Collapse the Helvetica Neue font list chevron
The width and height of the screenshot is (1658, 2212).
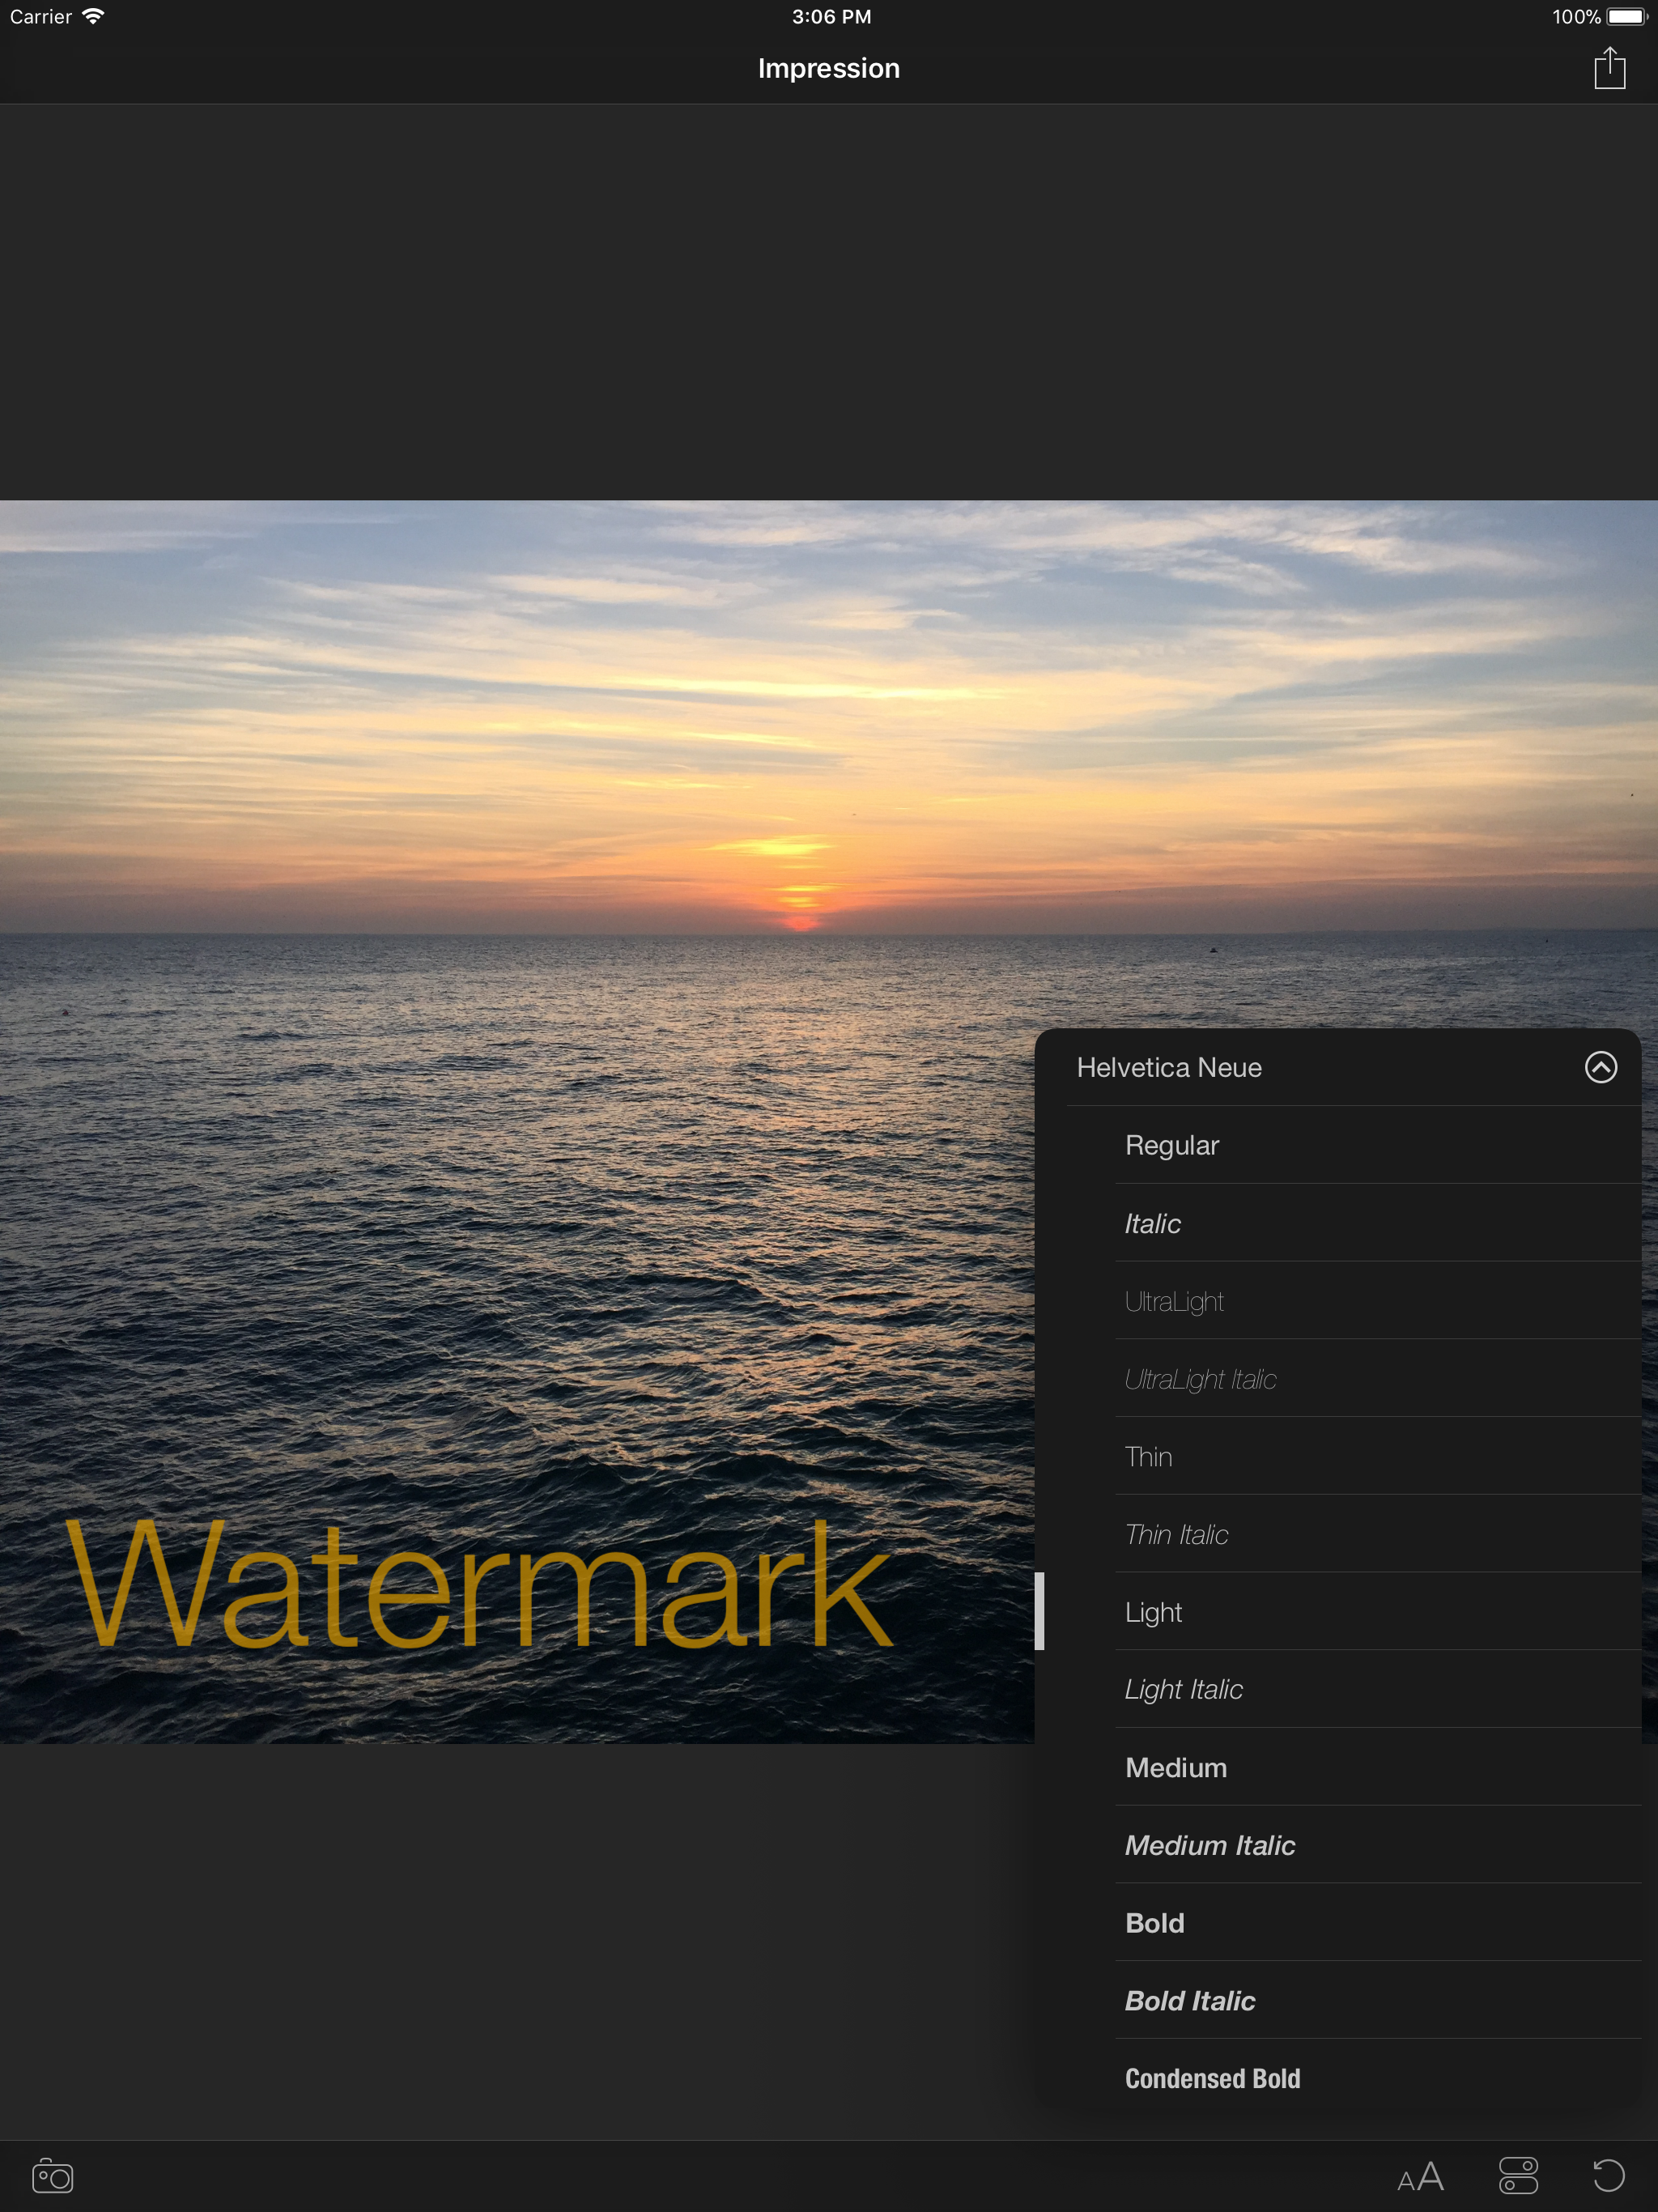tap(1600, 1067)
